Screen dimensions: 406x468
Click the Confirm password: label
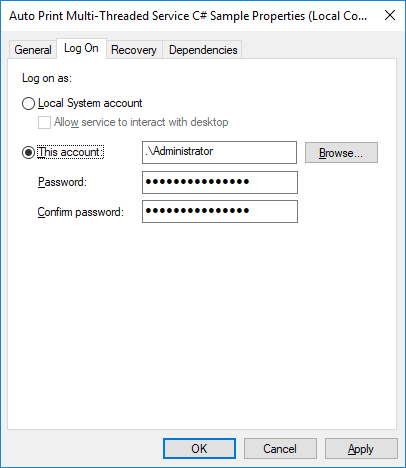(x=81, y=212)
